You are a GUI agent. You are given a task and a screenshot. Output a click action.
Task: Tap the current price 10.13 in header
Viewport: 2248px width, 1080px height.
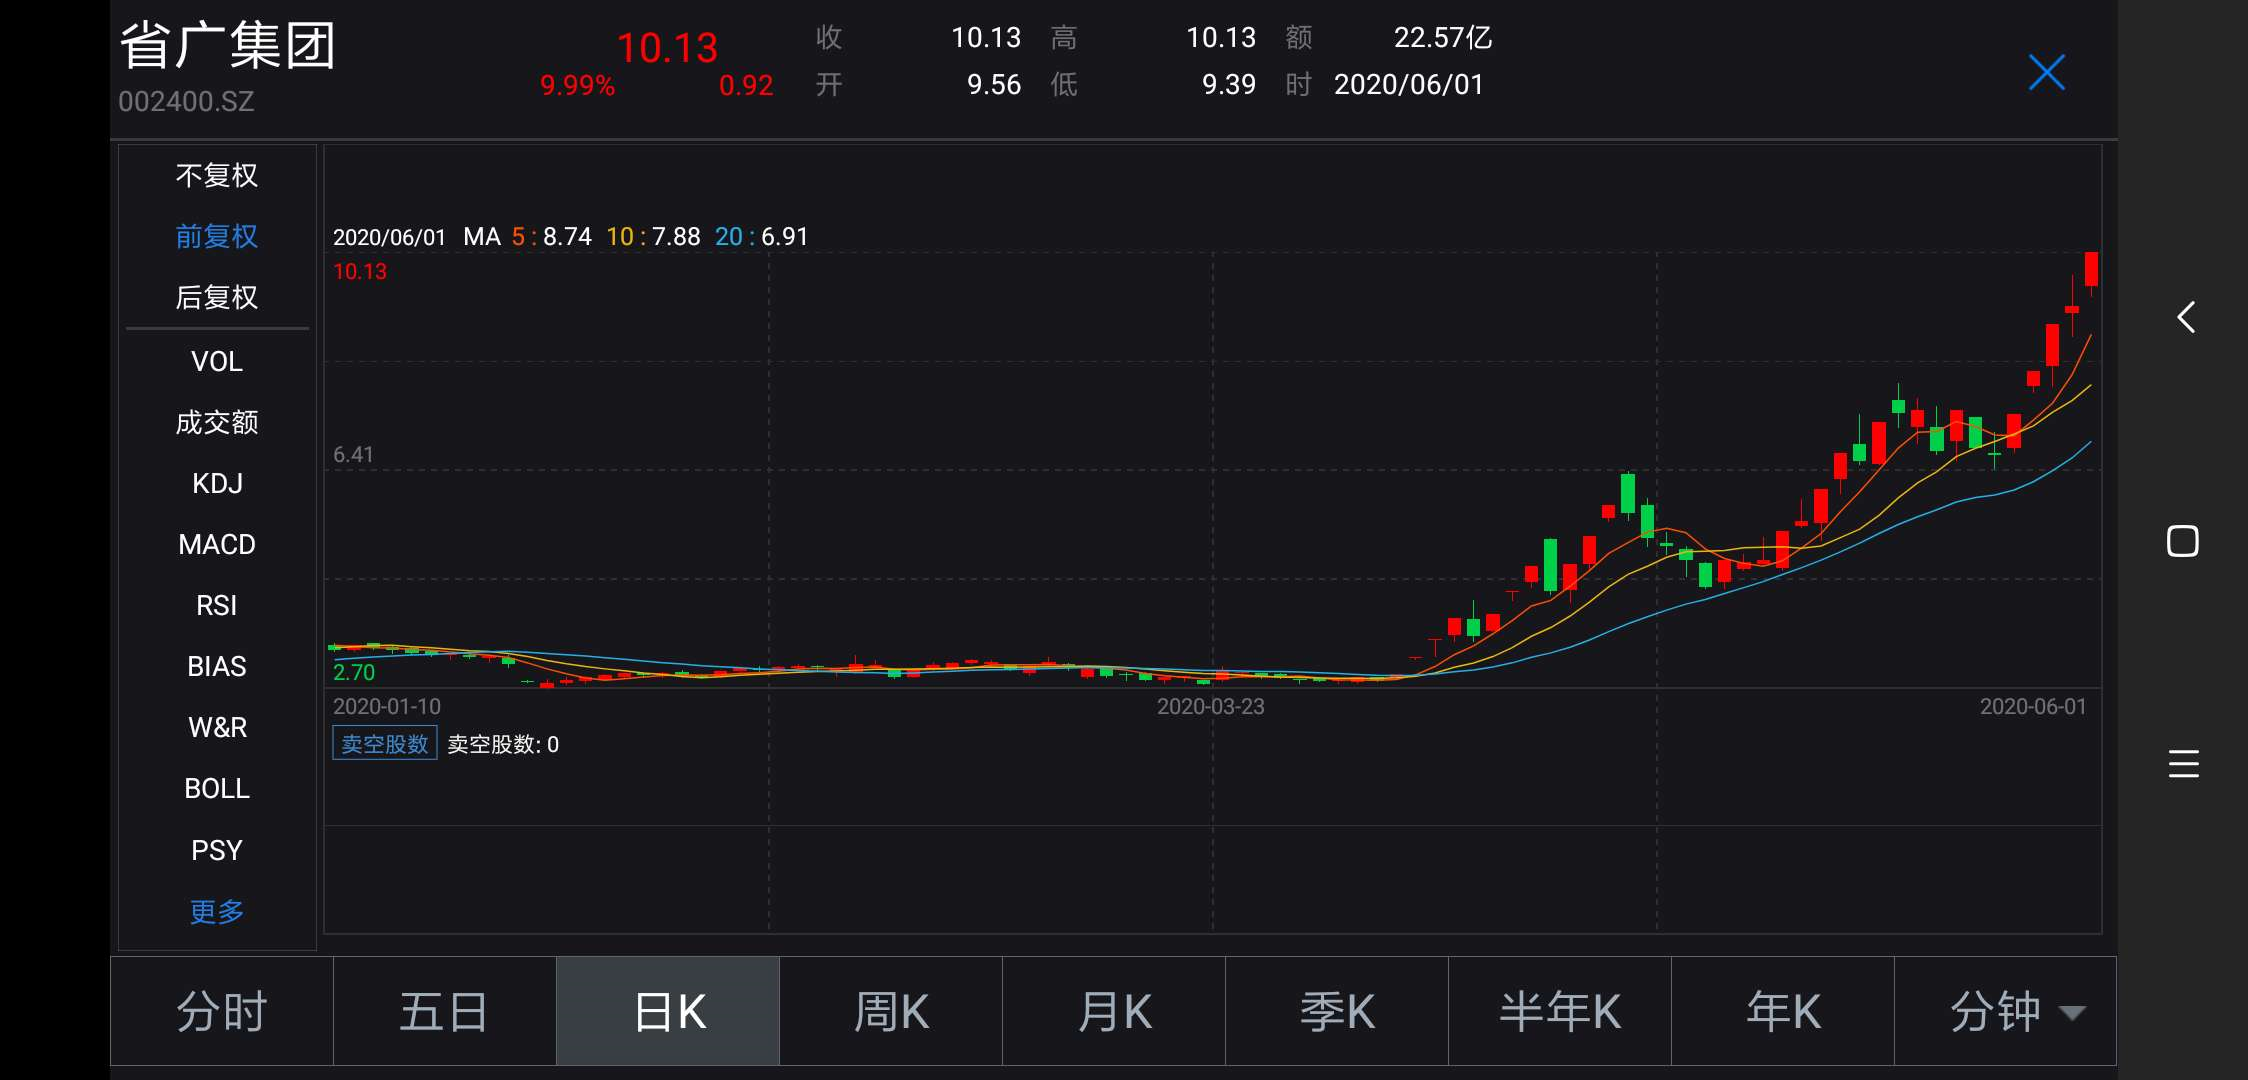pyautogui.click(x=667, y=48)
